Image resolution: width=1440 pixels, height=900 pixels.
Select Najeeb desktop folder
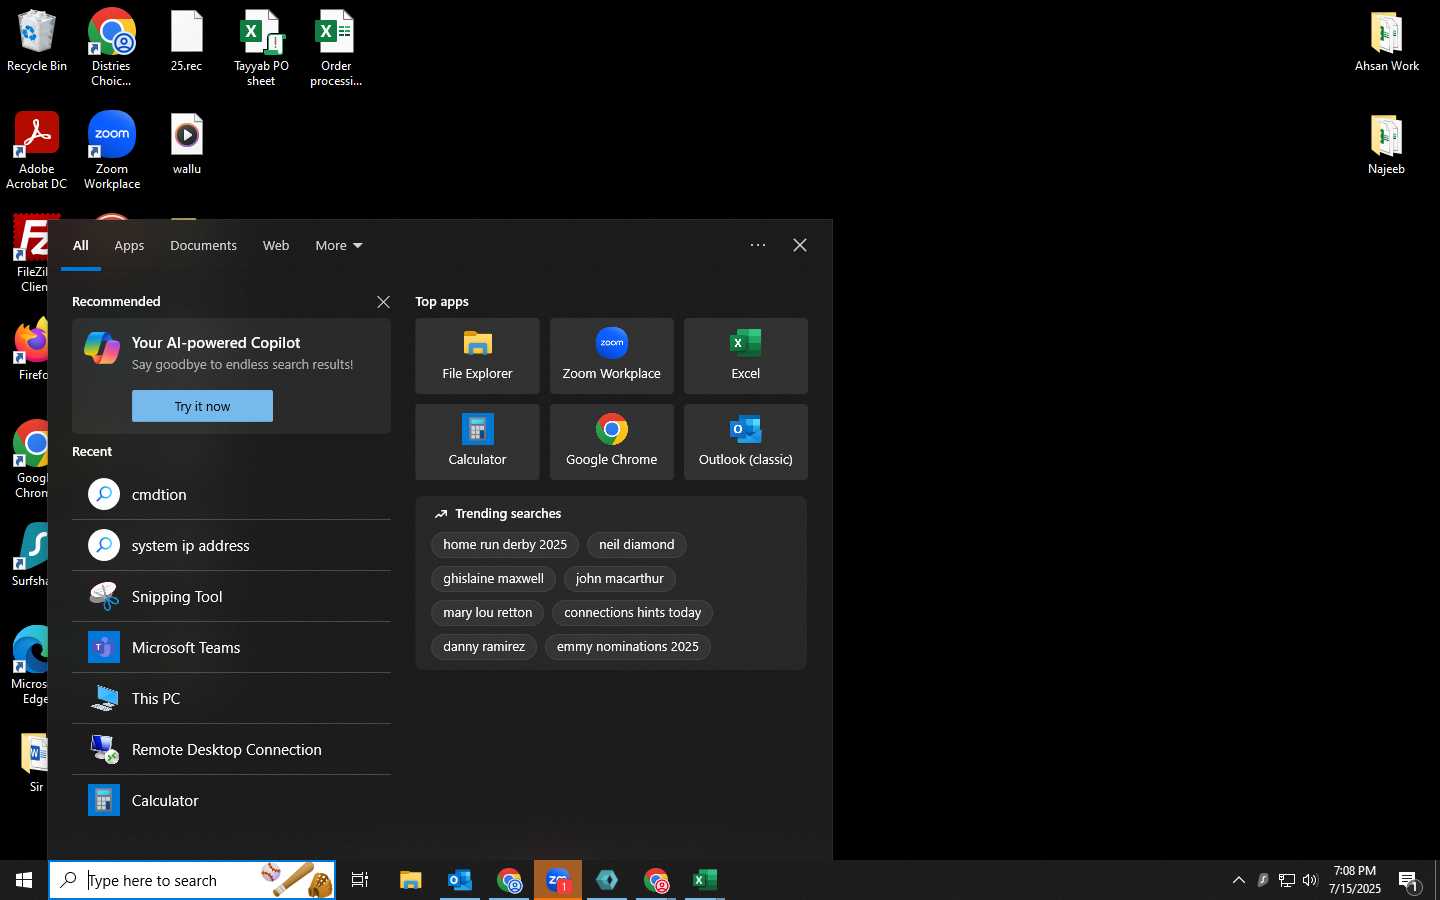(x=1387, y=145)
